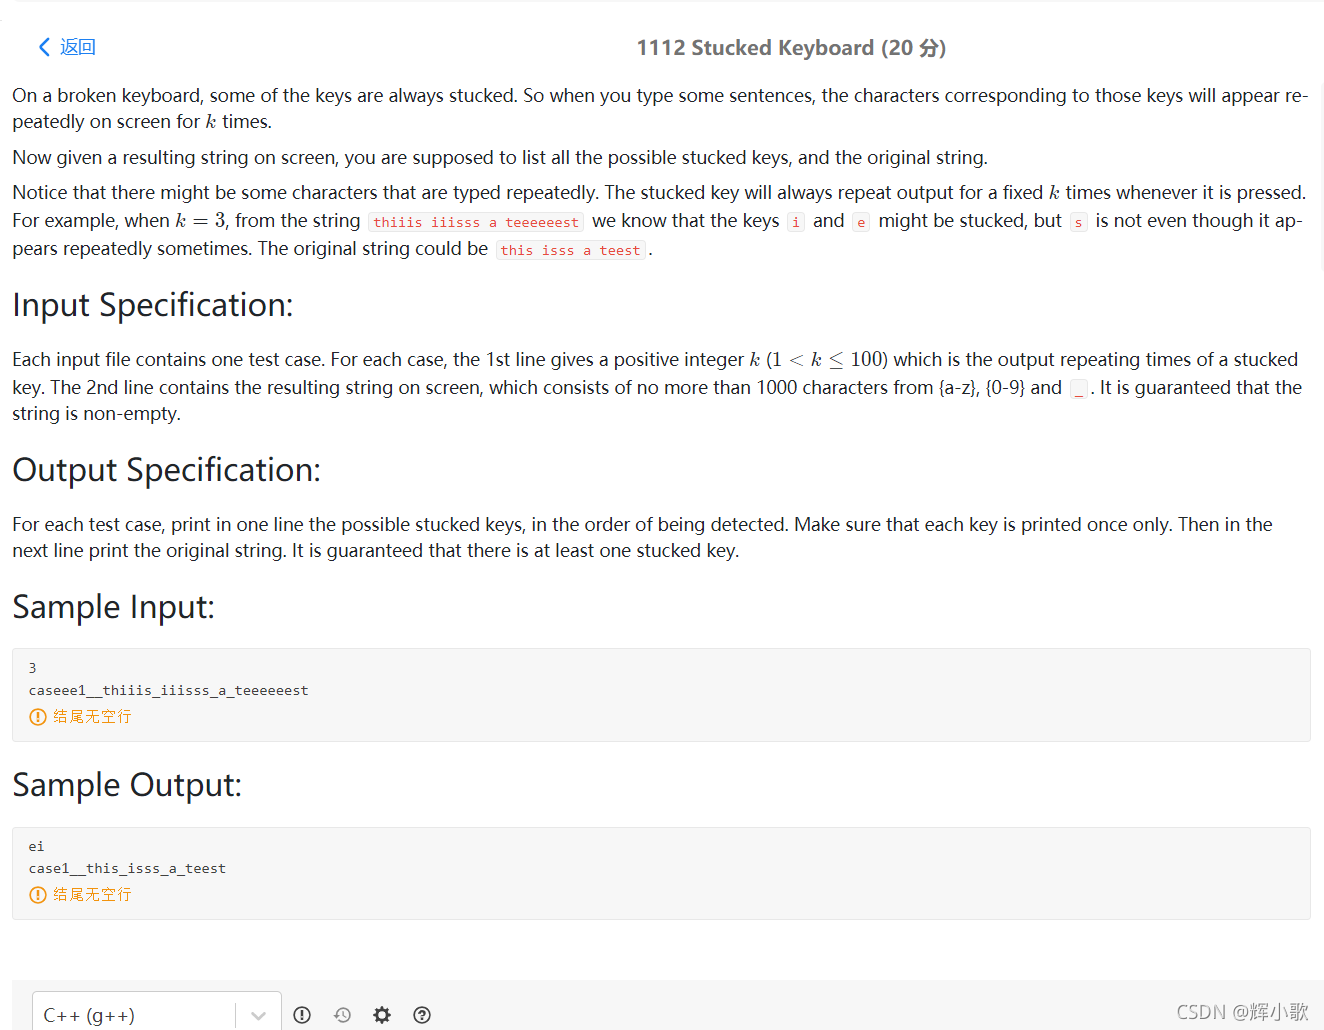Click the warning icon under Sample Output
Image resolution: width=1324 pixels, height=1030 pixels.
click(38, 894)
